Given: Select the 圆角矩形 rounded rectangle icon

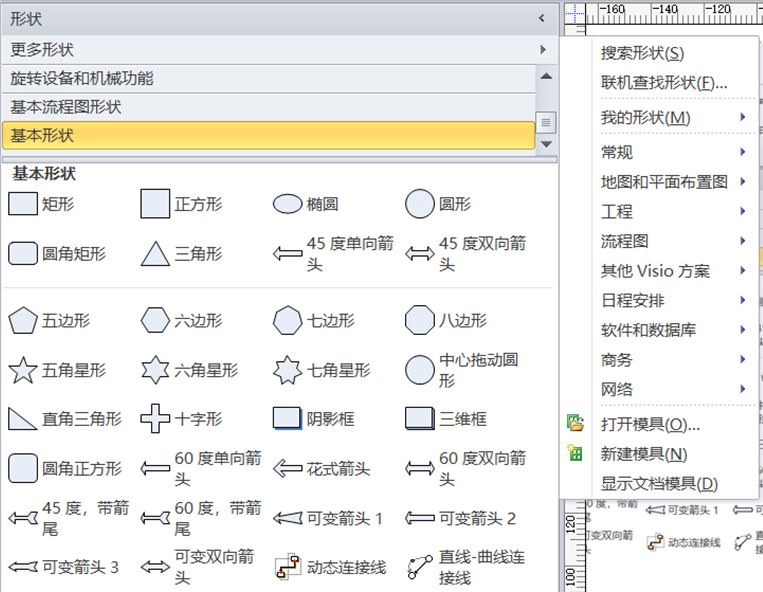Looking at the screenshot, I should [x=23, y=253].
